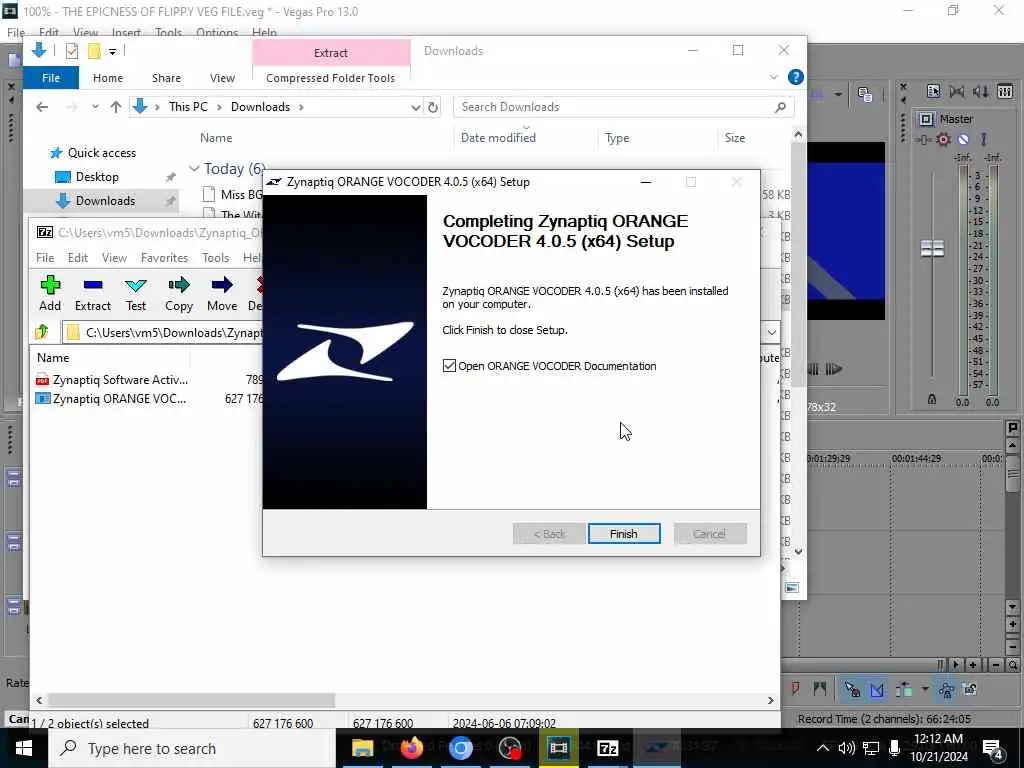Screen dimensions: 1024x768
Task: Go back in Explorer navigation
Action: (x=42, y=107)
